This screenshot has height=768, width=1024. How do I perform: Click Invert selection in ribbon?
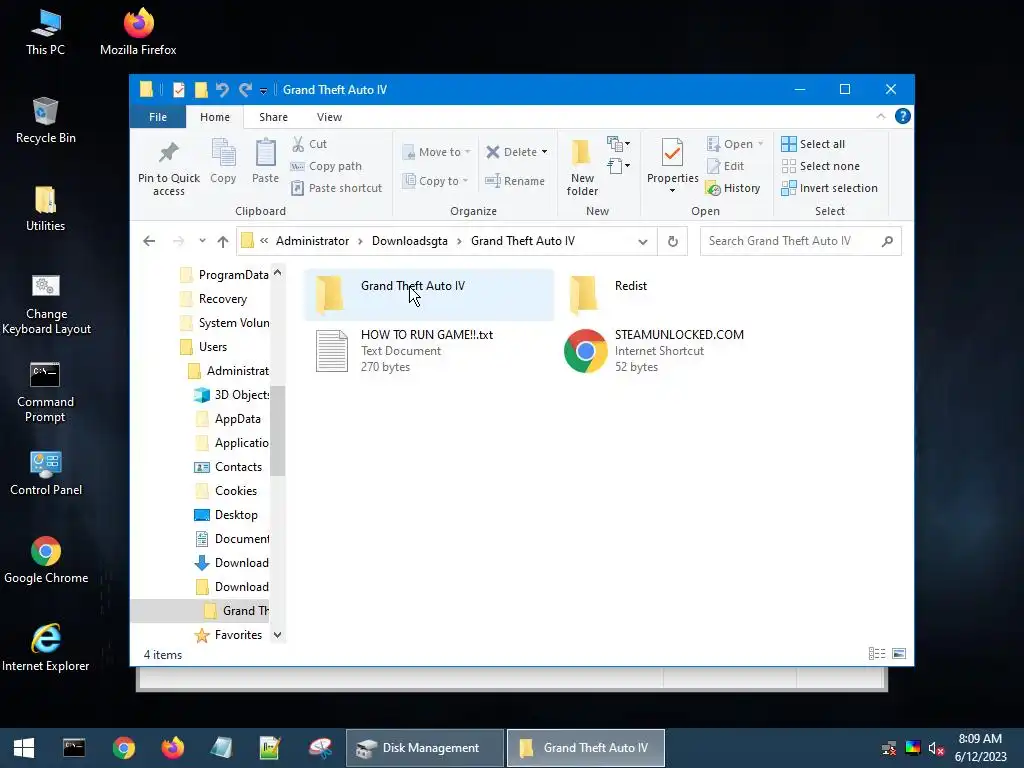click(829, 188)
